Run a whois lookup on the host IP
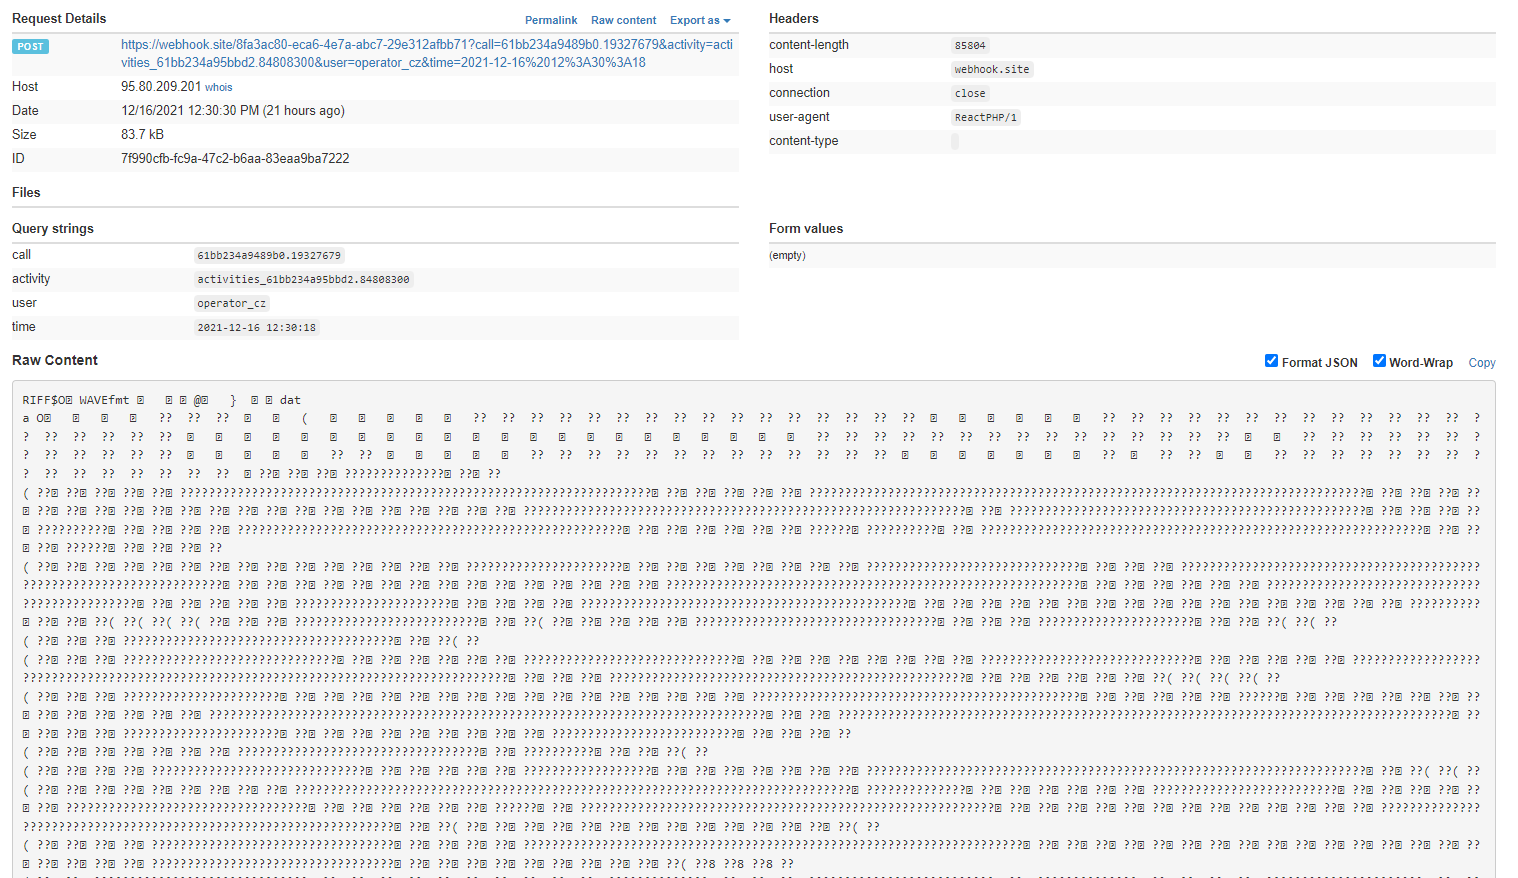1518x878 pixels. (x=218, y=87)
